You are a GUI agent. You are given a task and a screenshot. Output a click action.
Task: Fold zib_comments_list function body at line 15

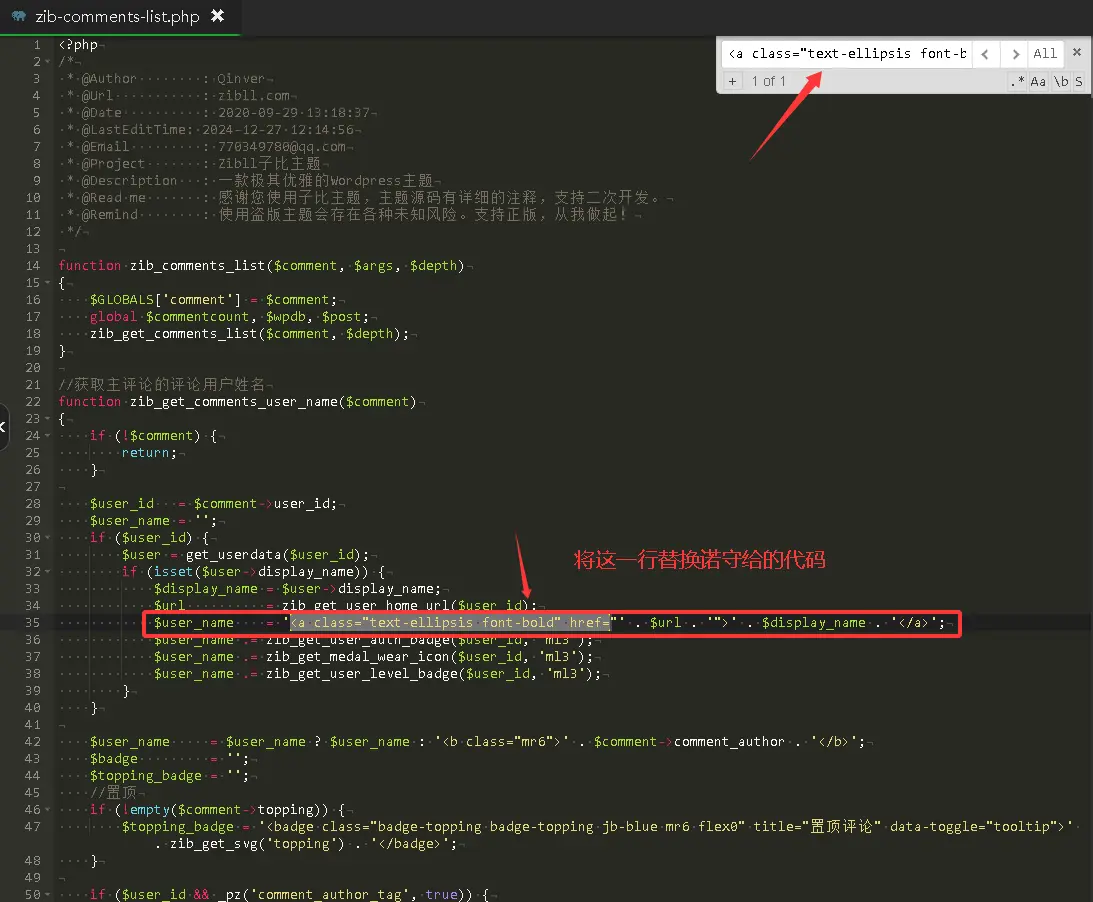click(48, 283)
